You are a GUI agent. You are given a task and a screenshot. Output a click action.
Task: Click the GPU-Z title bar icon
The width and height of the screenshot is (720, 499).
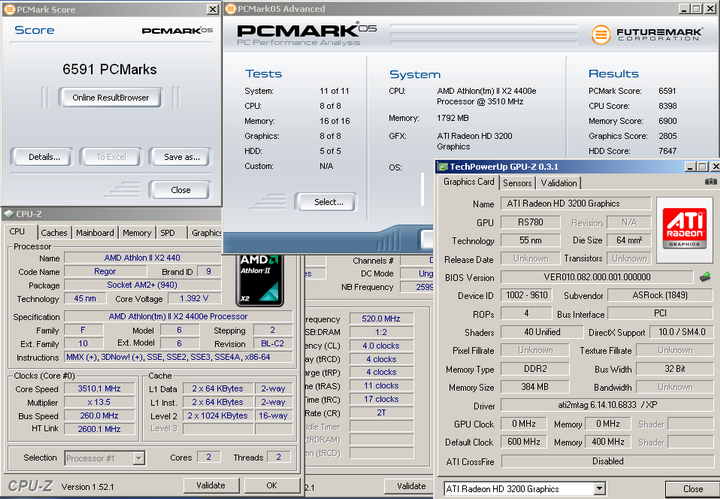click(443, 167)
